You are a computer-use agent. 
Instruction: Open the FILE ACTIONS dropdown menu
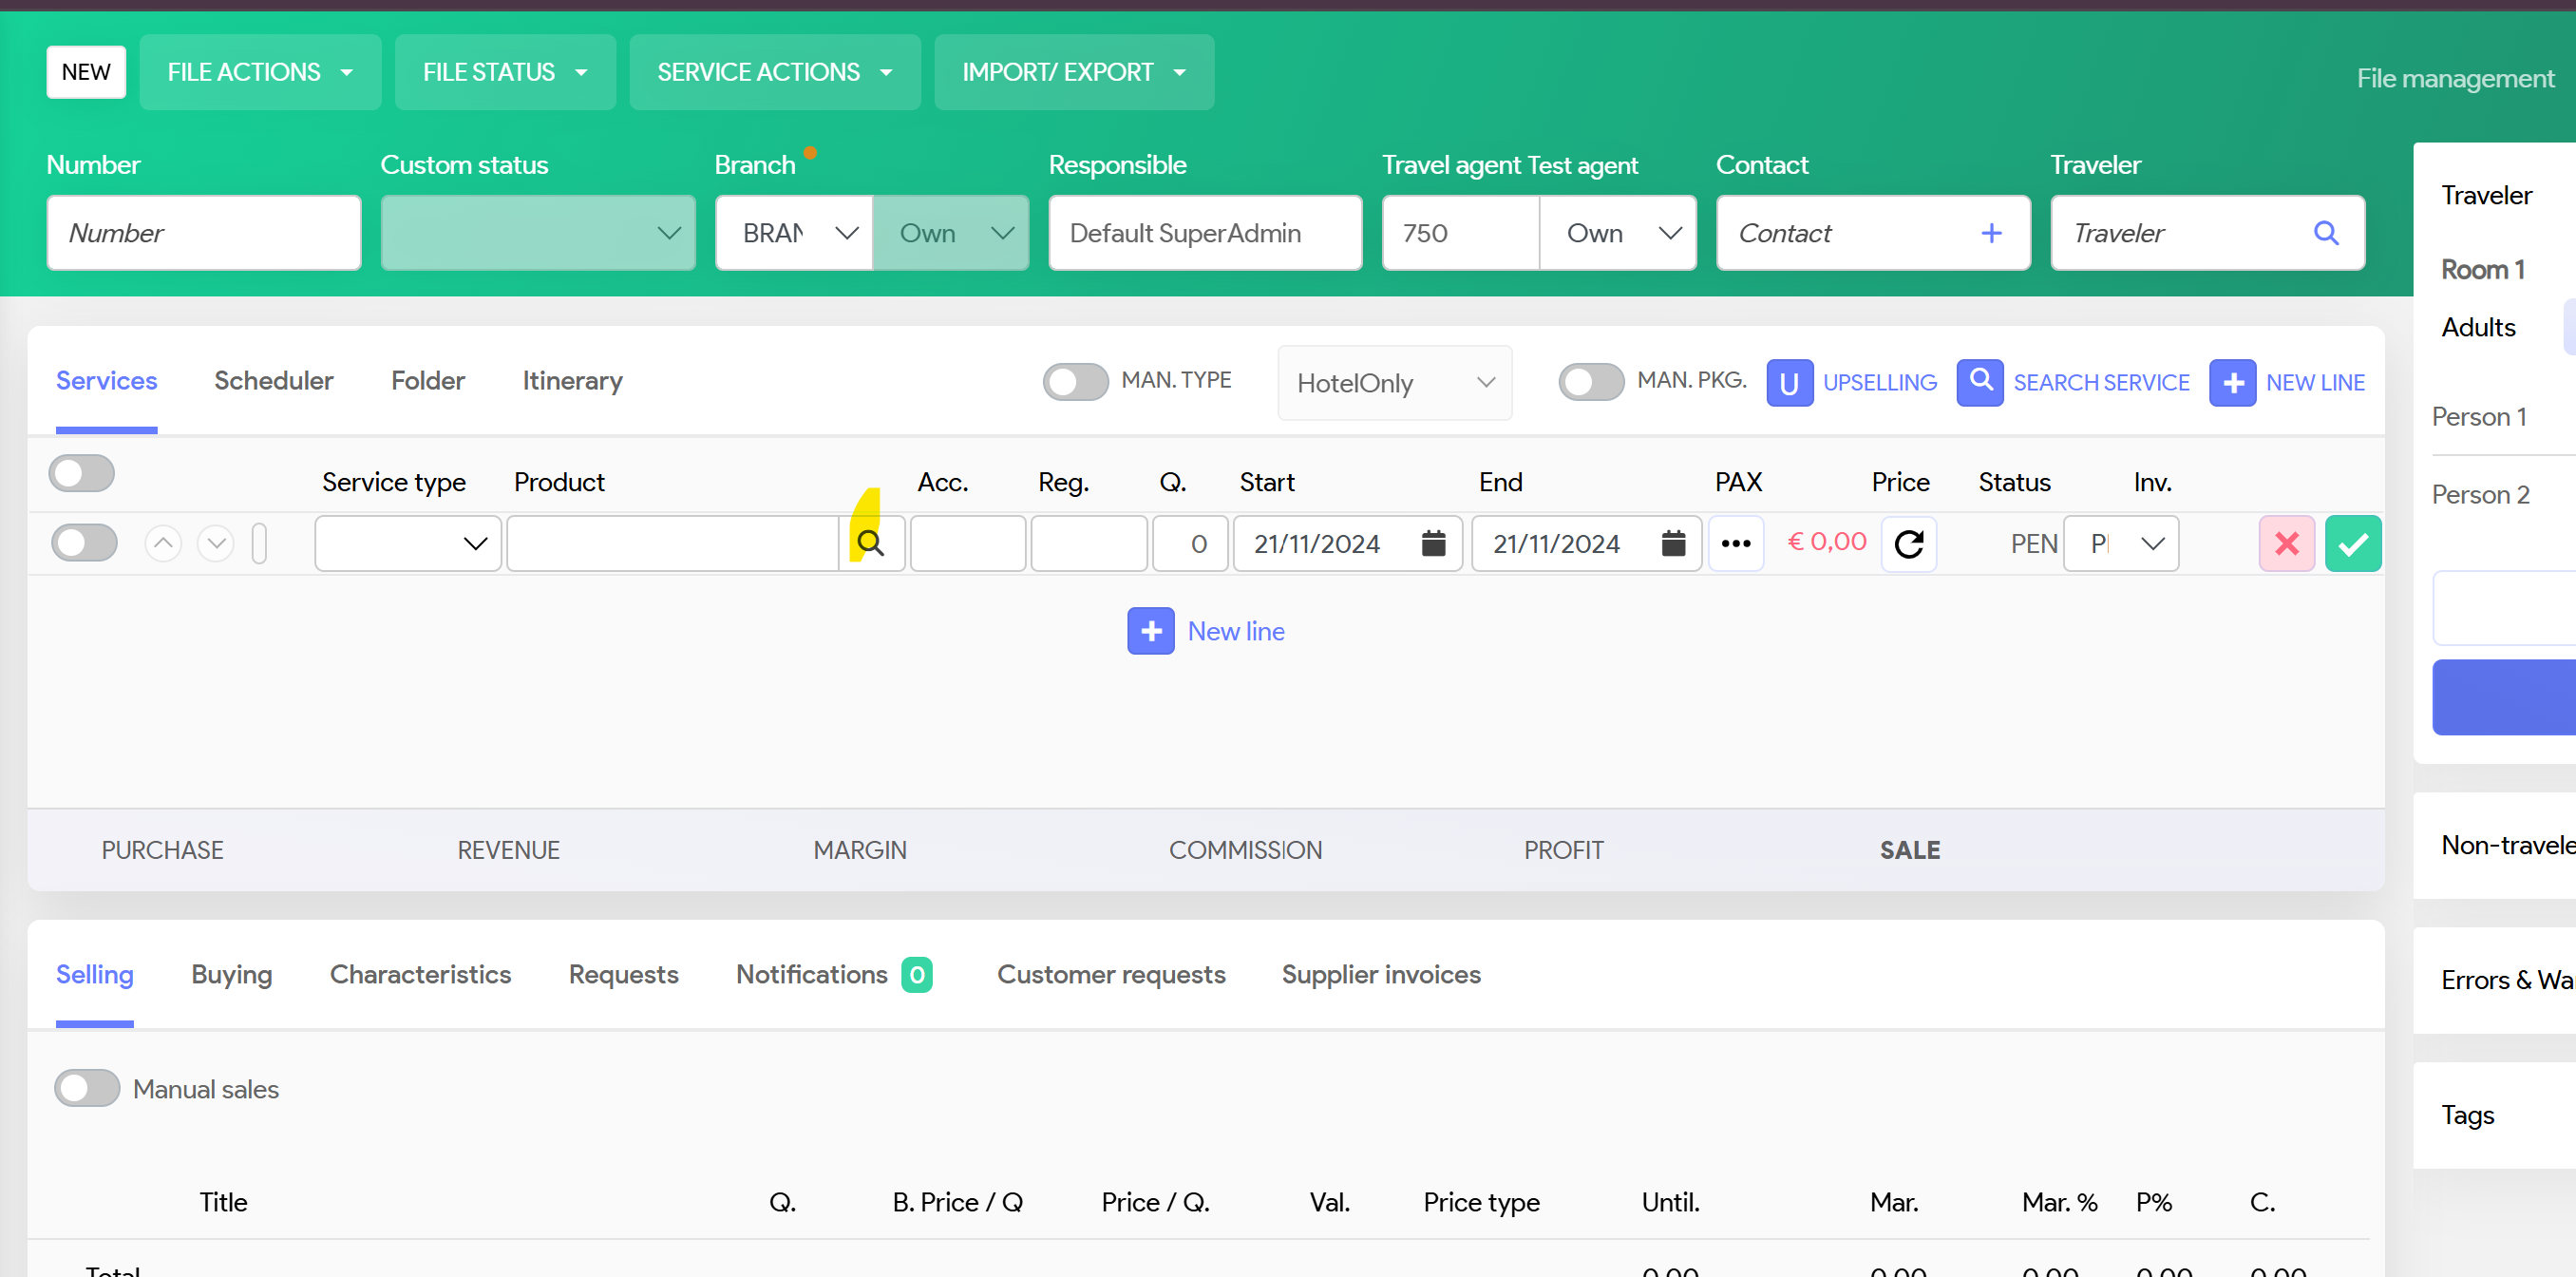tap(260, 72)
